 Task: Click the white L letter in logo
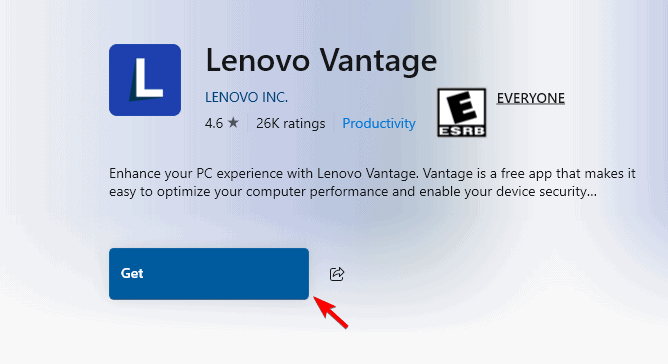pos(146,80)
